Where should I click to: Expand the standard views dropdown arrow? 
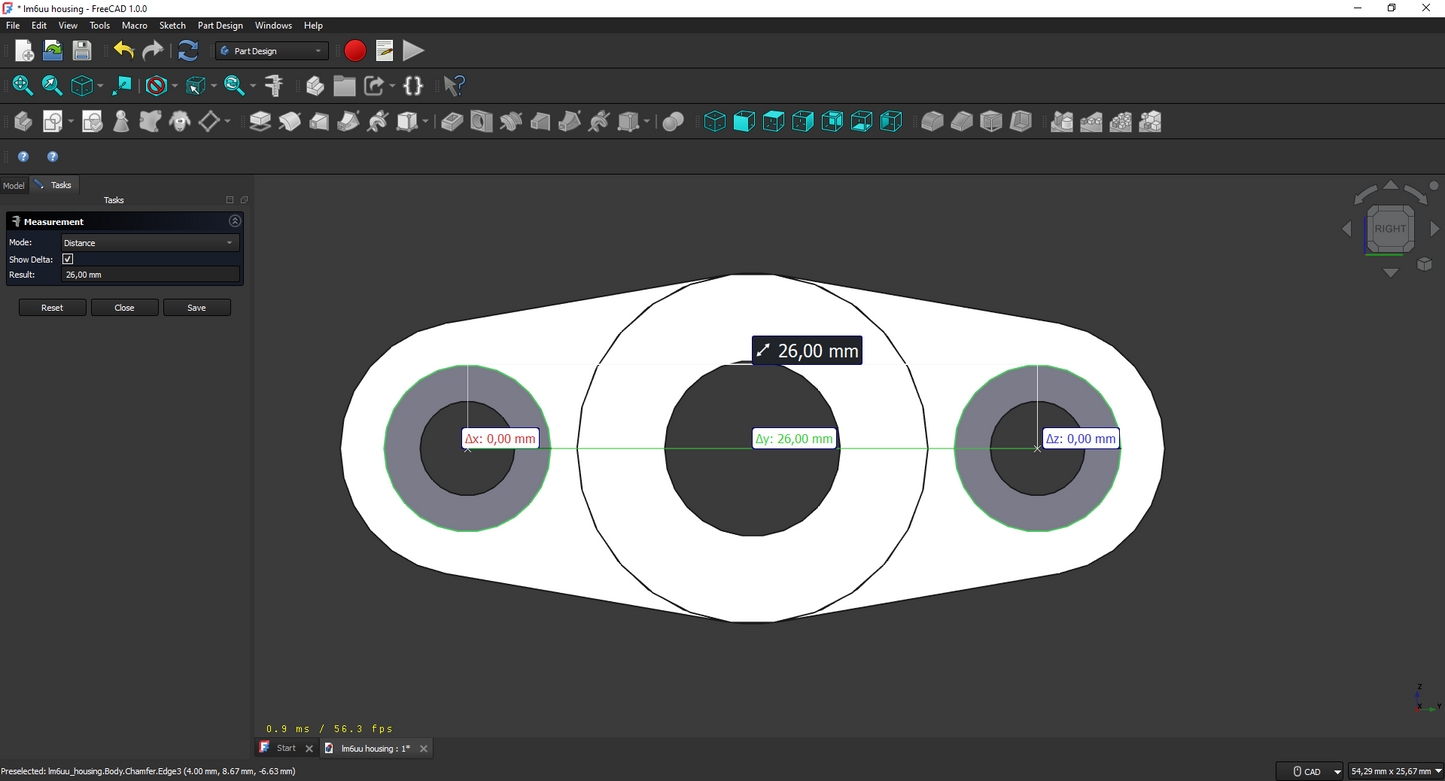pyautogui.click(x=101, y=87)
